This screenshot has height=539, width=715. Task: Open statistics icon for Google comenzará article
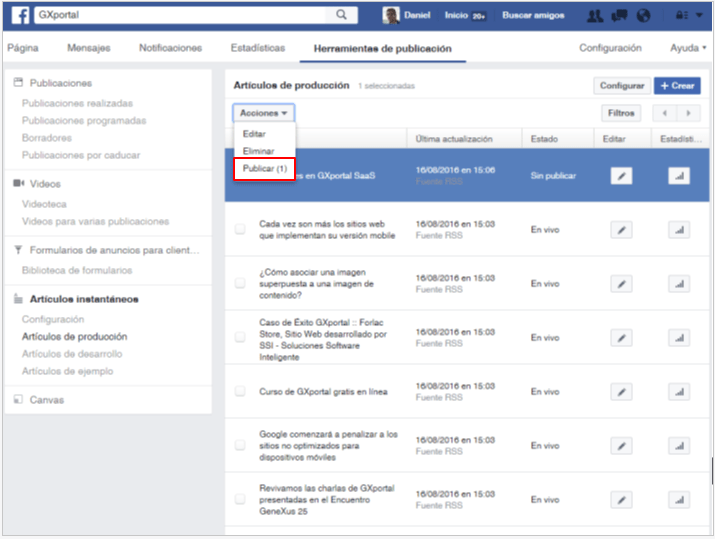(x=679, y=445)
